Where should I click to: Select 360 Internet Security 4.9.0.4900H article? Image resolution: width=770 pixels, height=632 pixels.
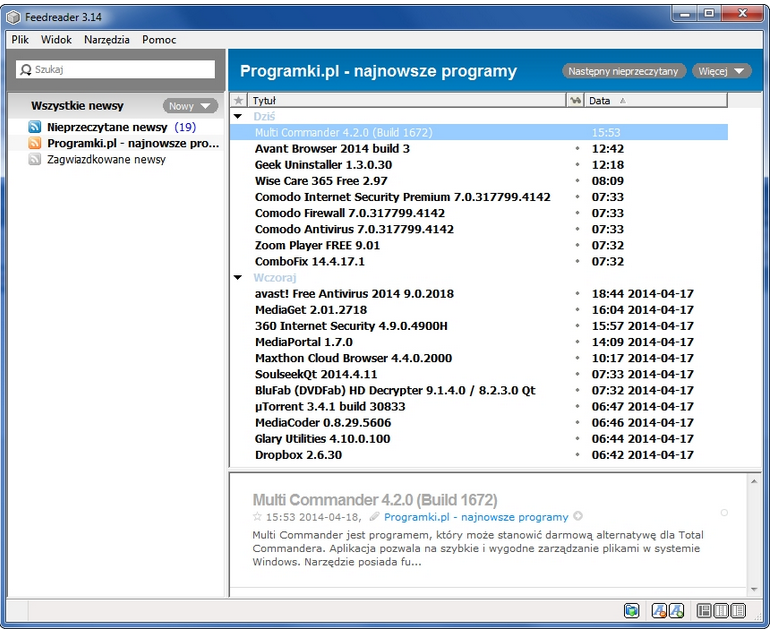351,326
